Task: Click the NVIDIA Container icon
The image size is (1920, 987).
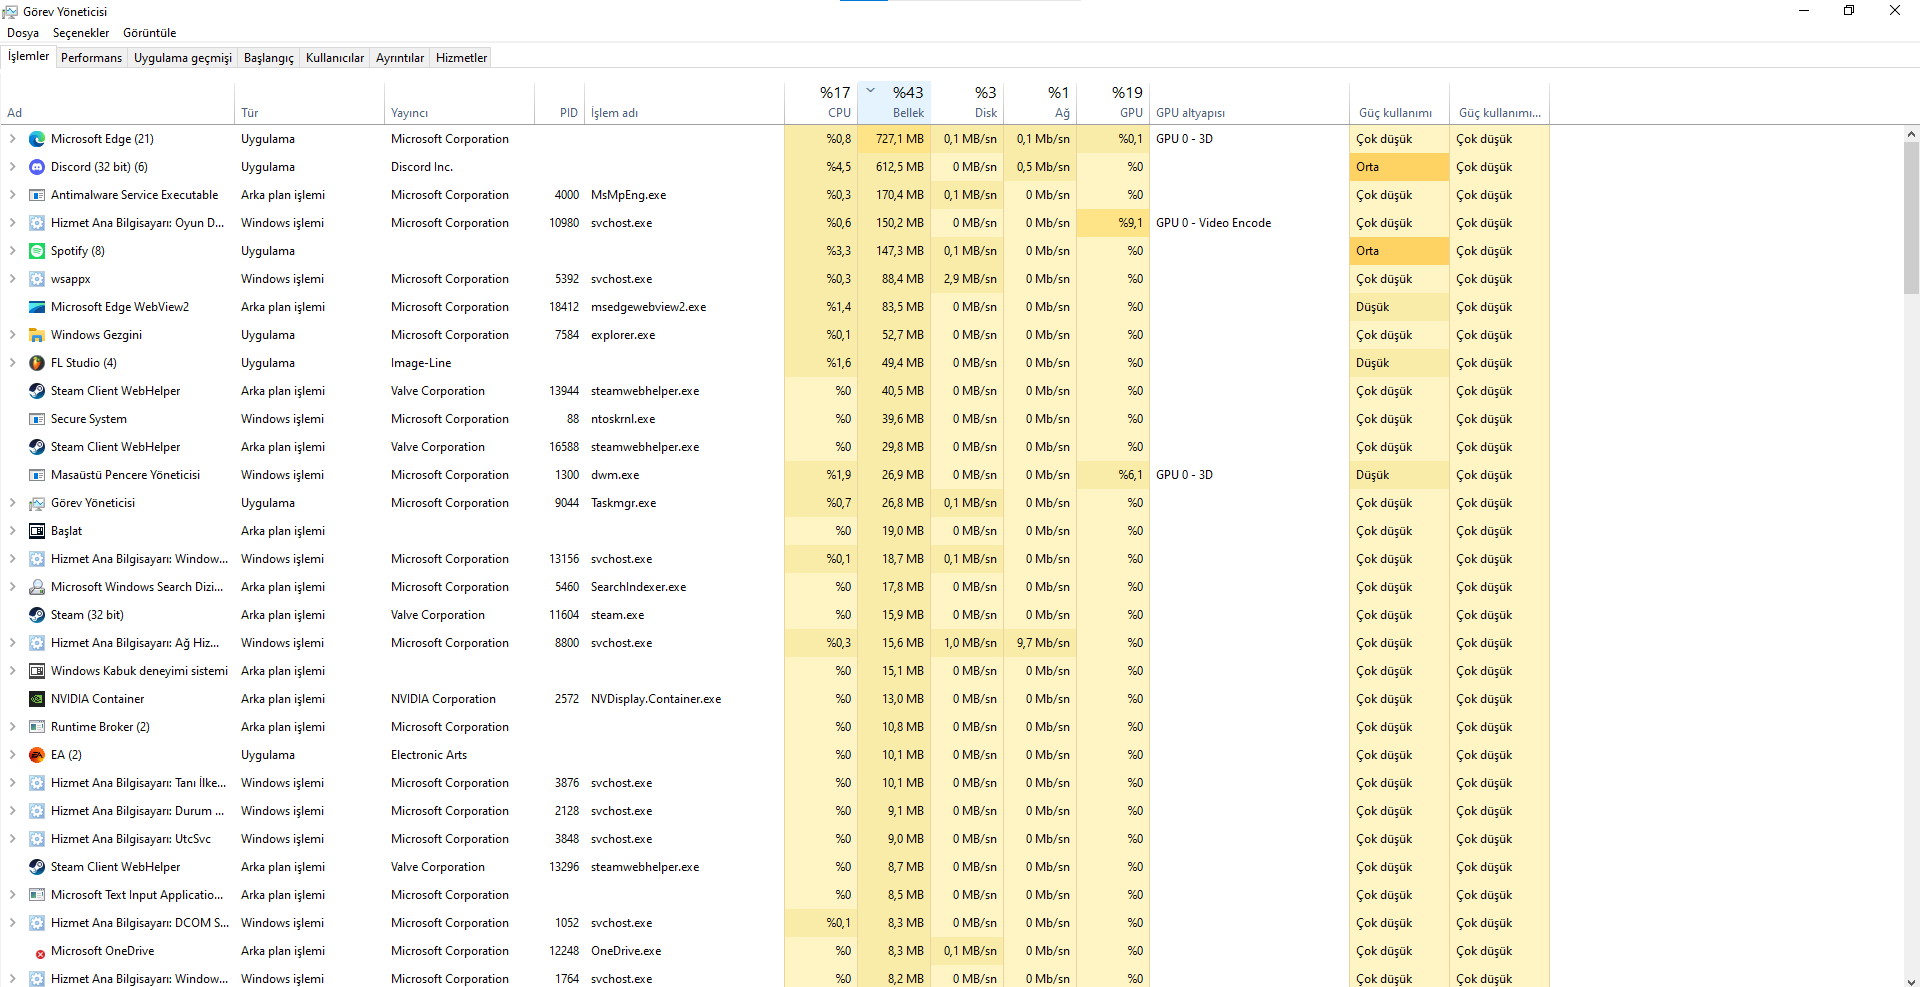Action: point(37,699)
